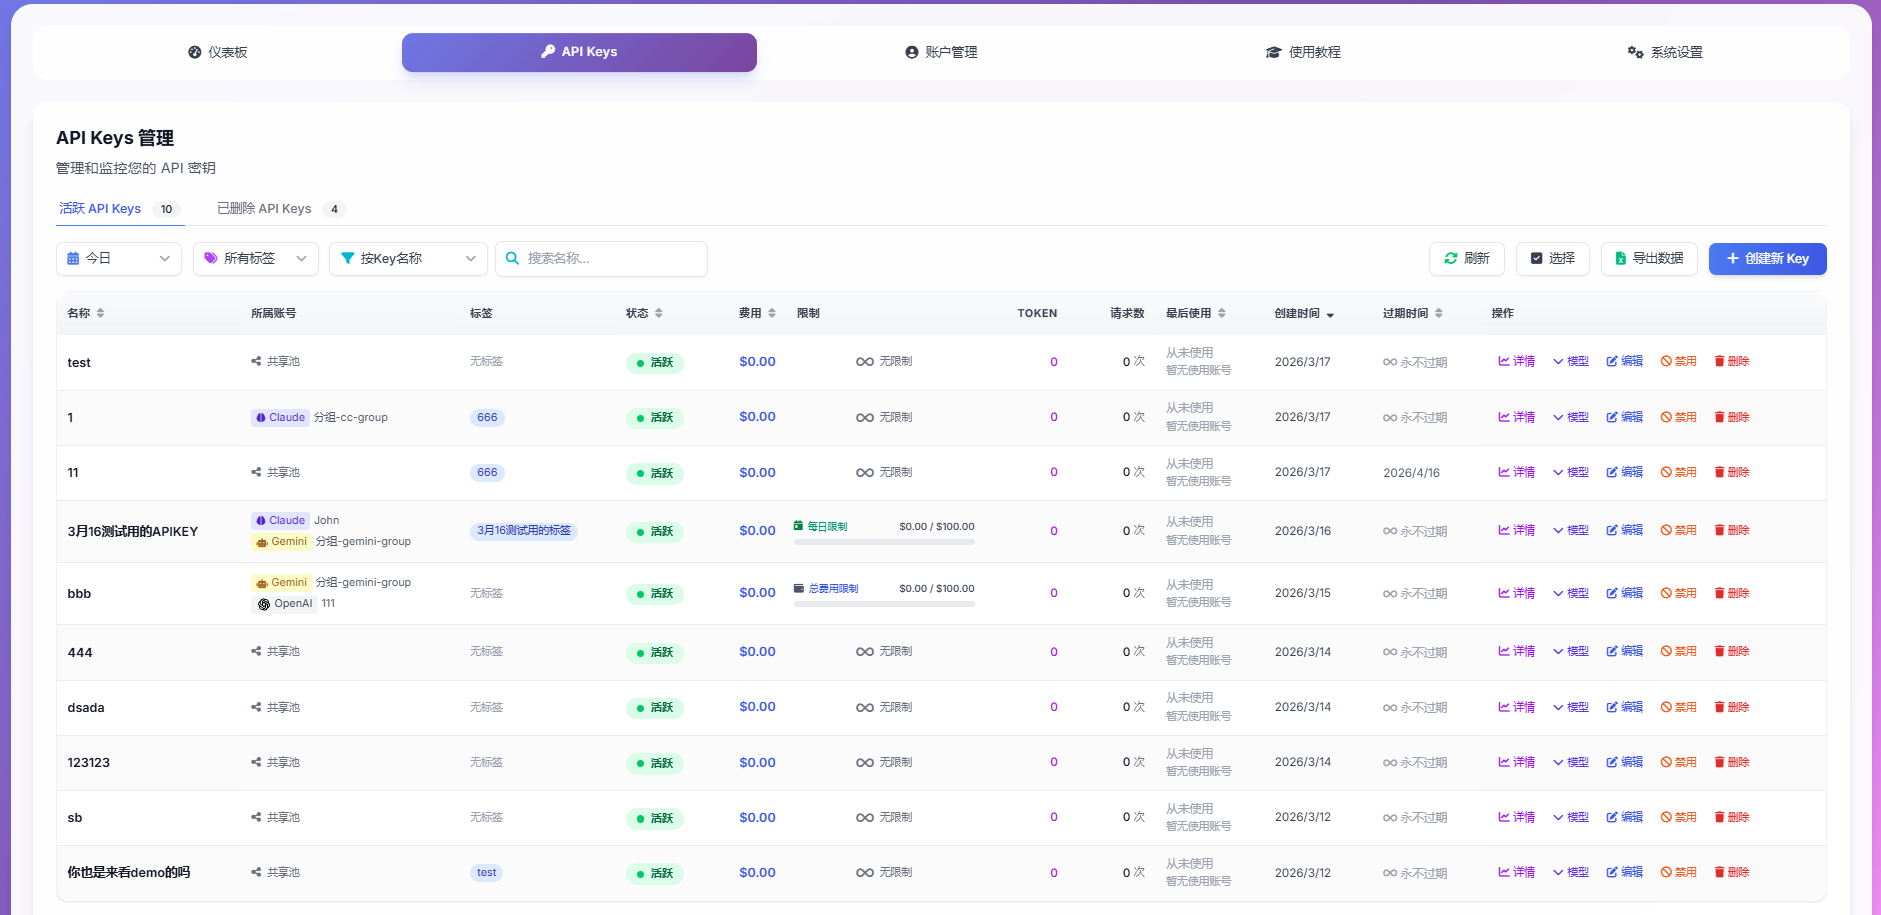Click the delete icon for the sb key
The width and height of the screenshot is (1881, 915).
point(1719,818)
